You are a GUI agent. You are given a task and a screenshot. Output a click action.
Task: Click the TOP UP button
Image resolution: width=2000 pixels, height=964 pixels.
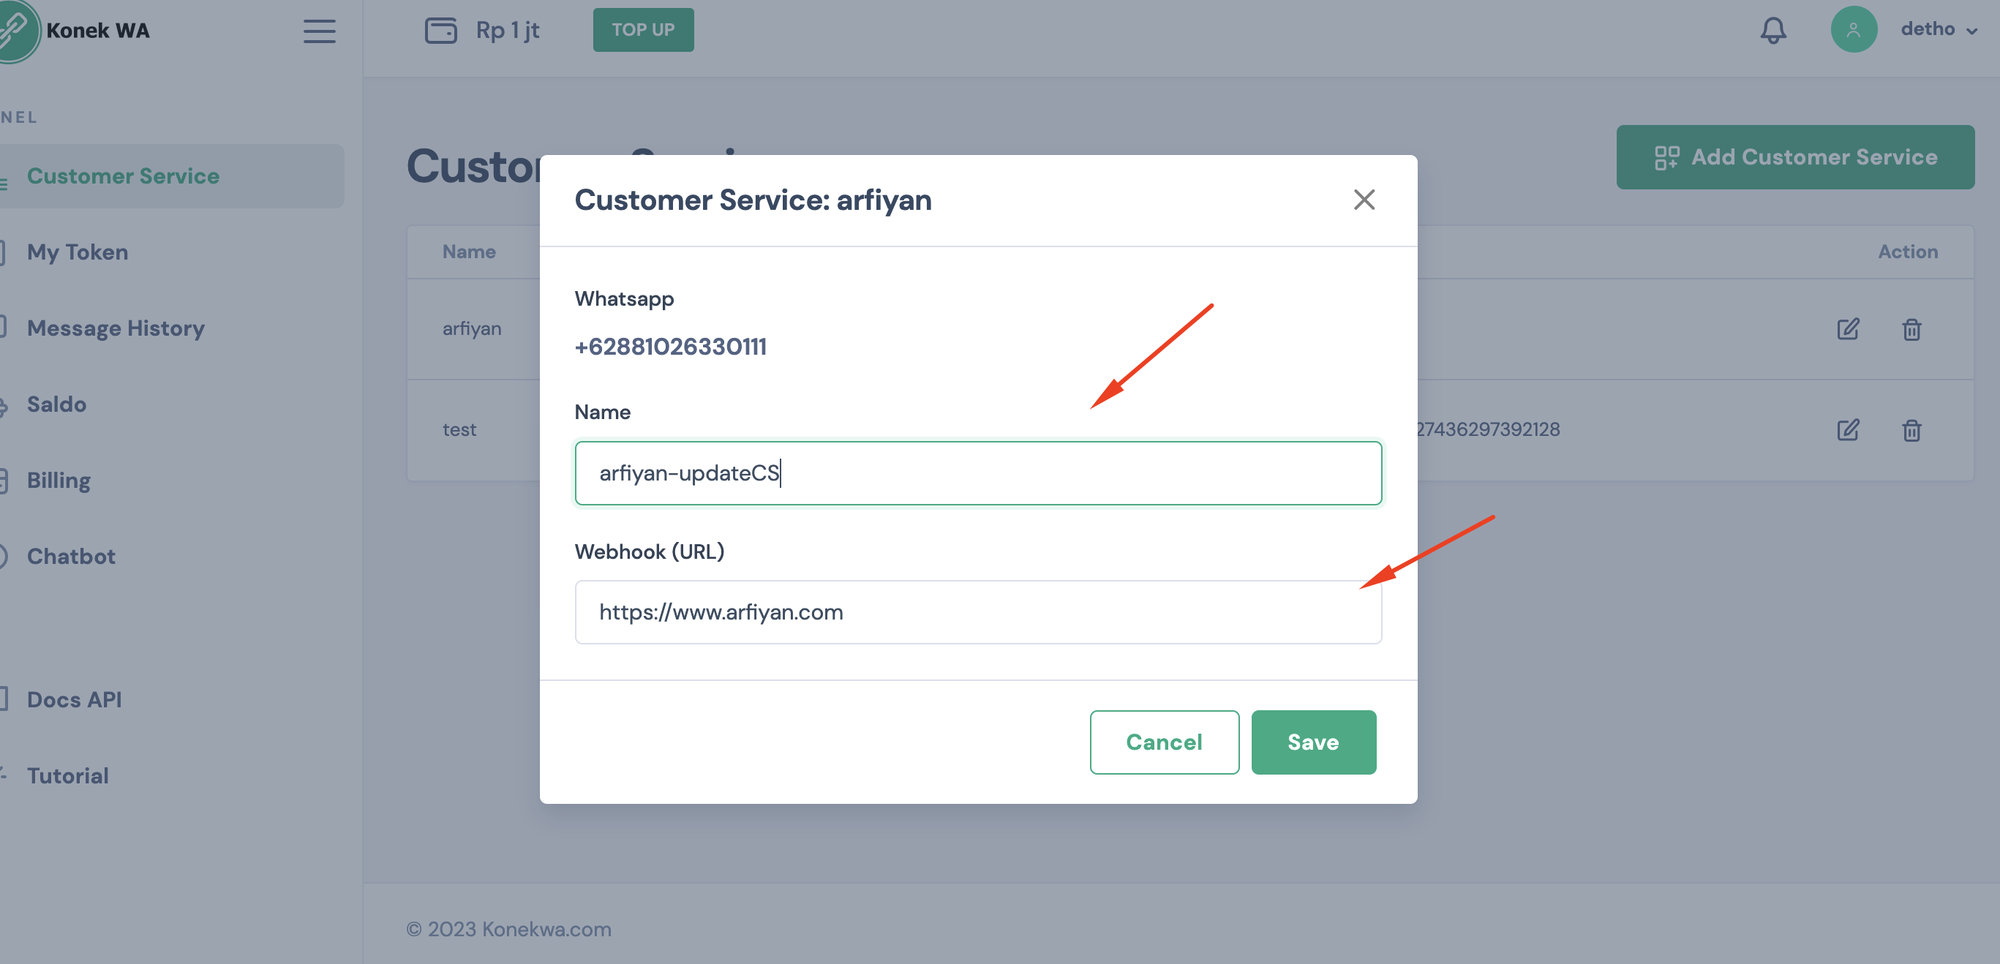[x=643, y=30]
